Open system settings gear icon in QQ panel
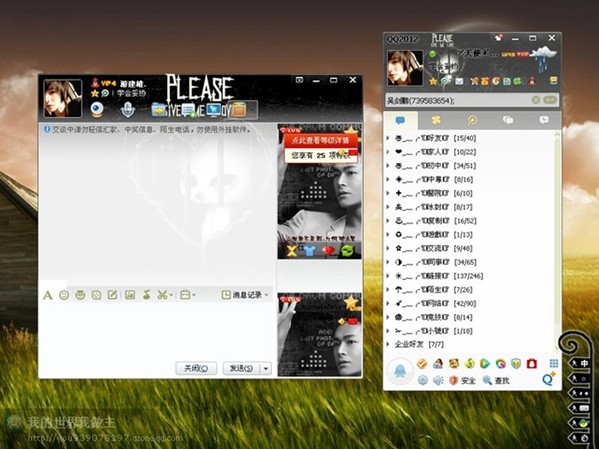 point(423,380)
